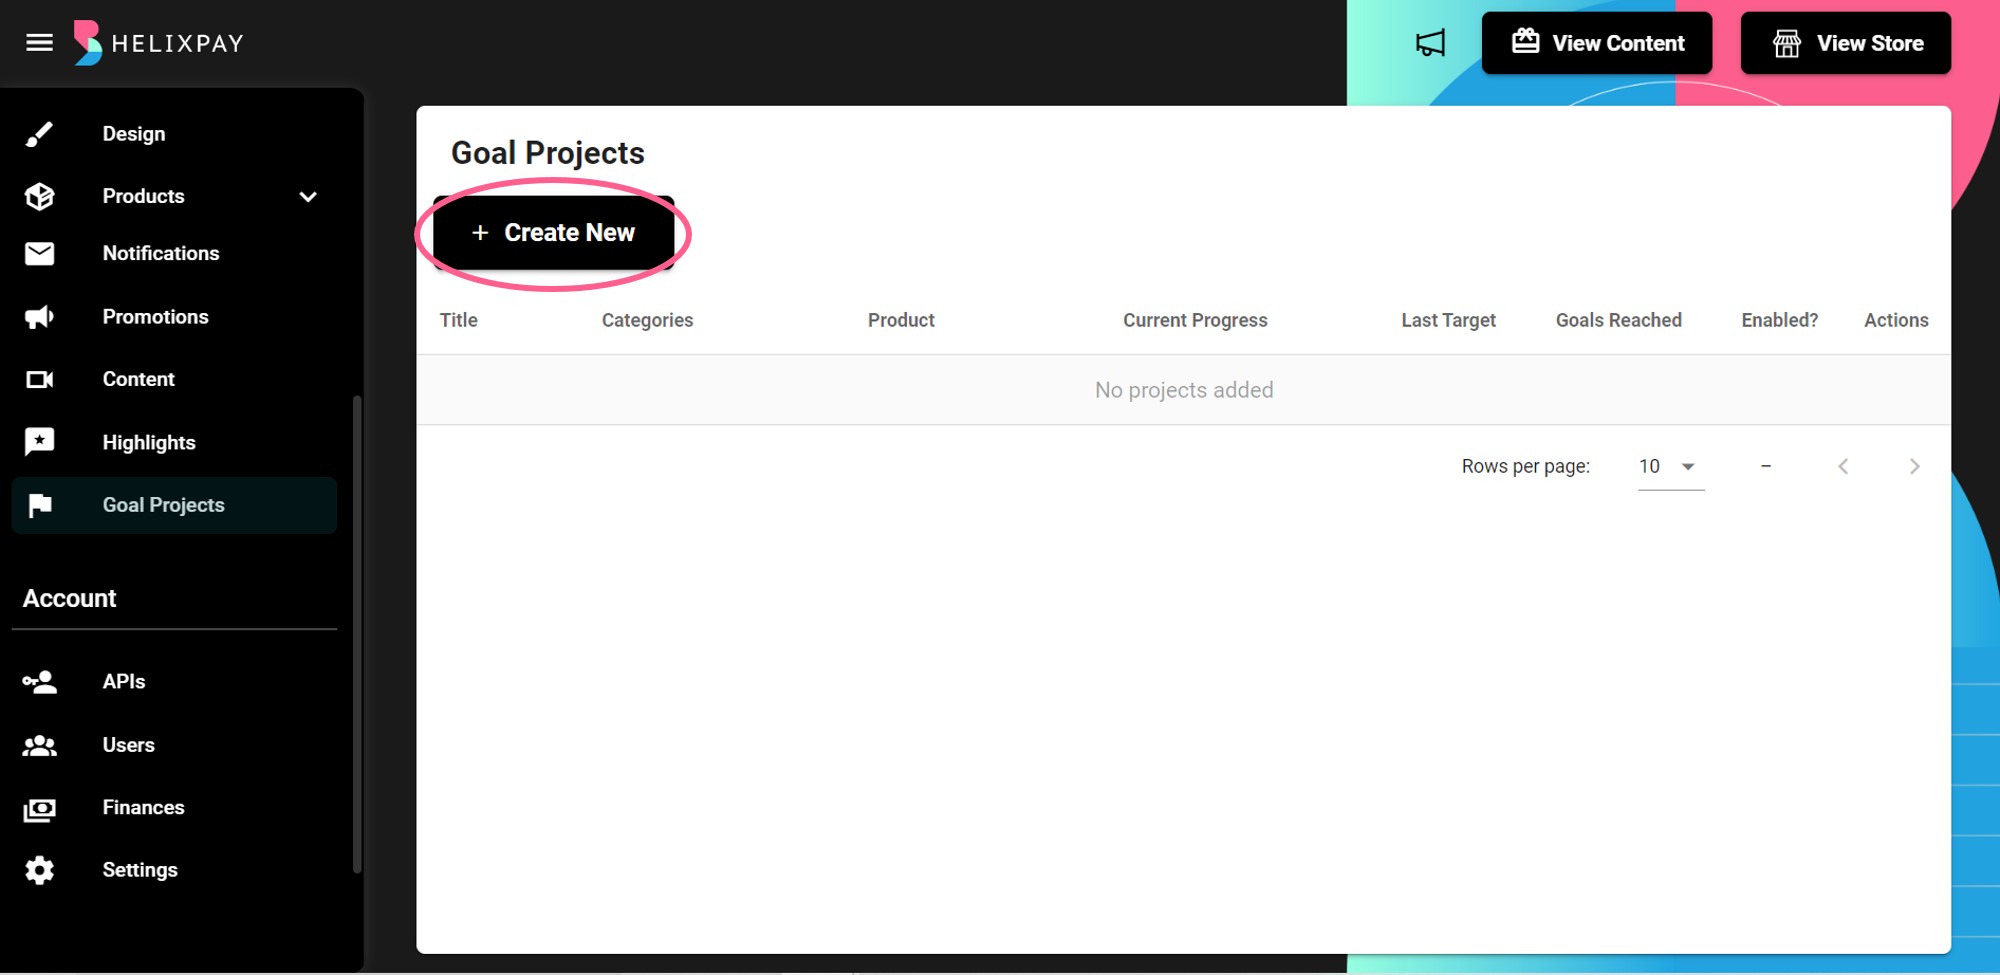Click the Create New button
Screen dimensions: 2000x975
click(x=554, y=232)
